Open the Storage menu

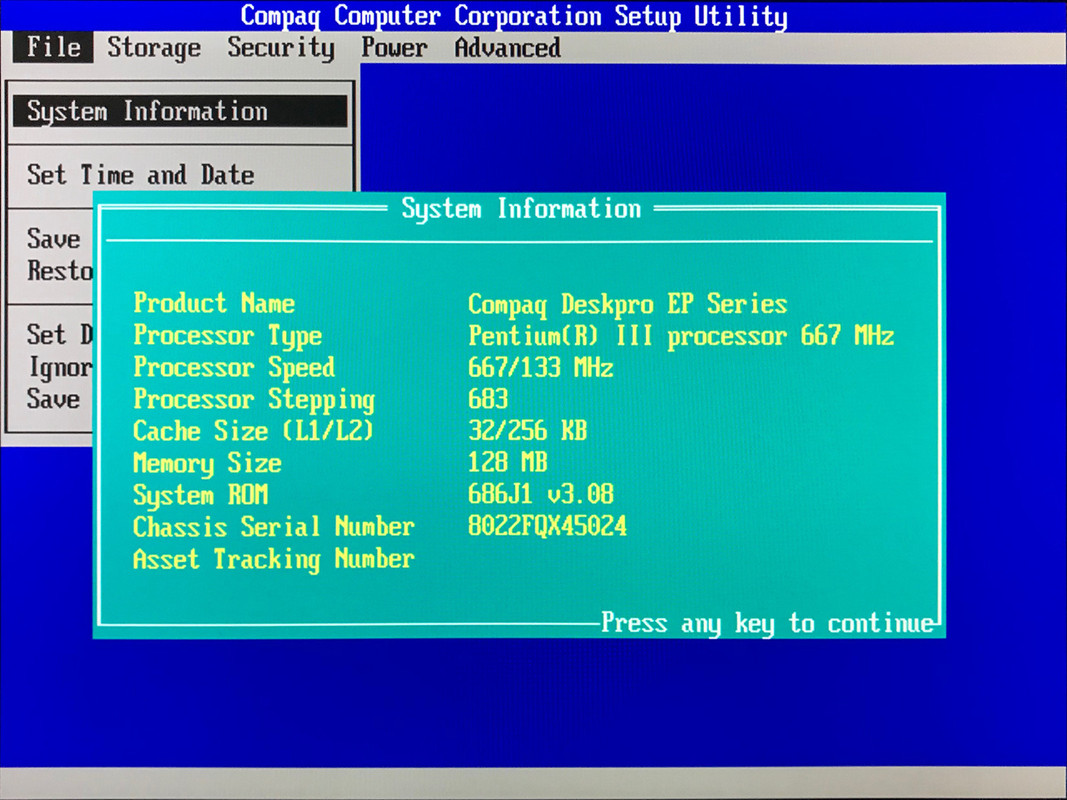154,48
